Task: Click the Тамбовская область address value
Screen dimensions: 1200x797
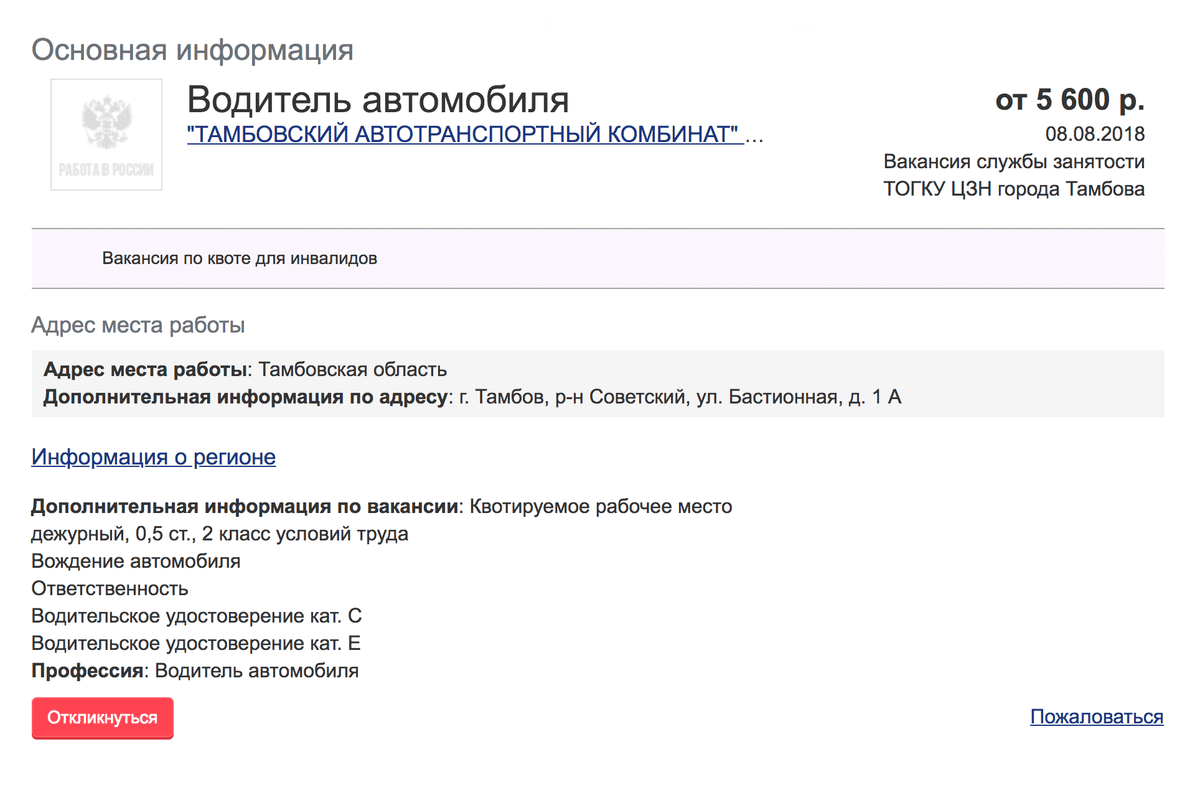Action: (x=353, y=370)
